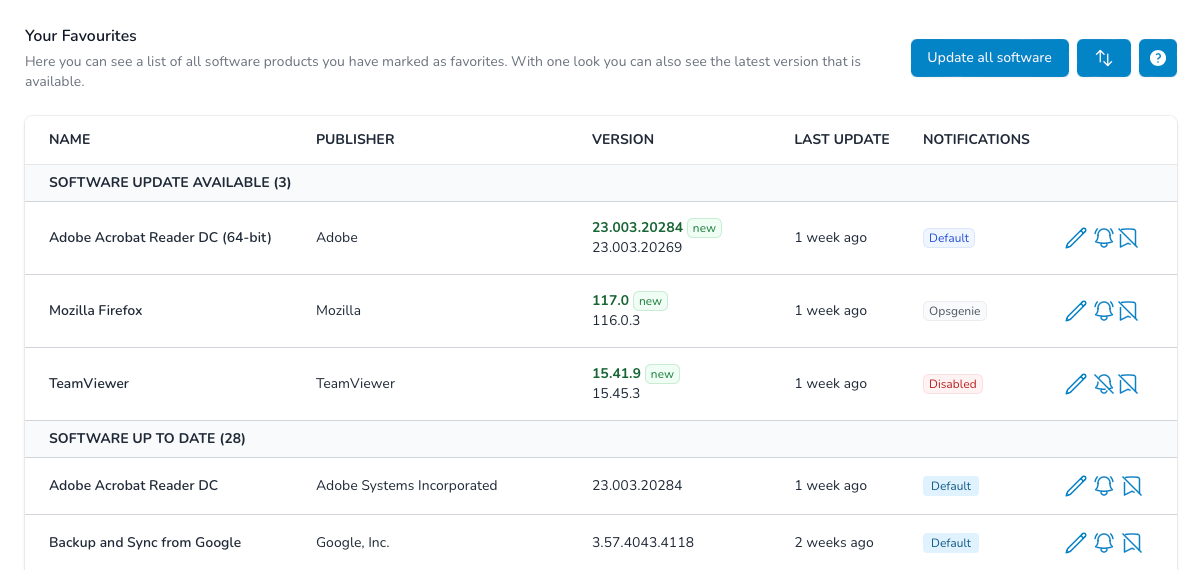Sort by the LAST UPDATE column header
The width and height of the screenshot is (1204, 570).
[x=842, y=140]
